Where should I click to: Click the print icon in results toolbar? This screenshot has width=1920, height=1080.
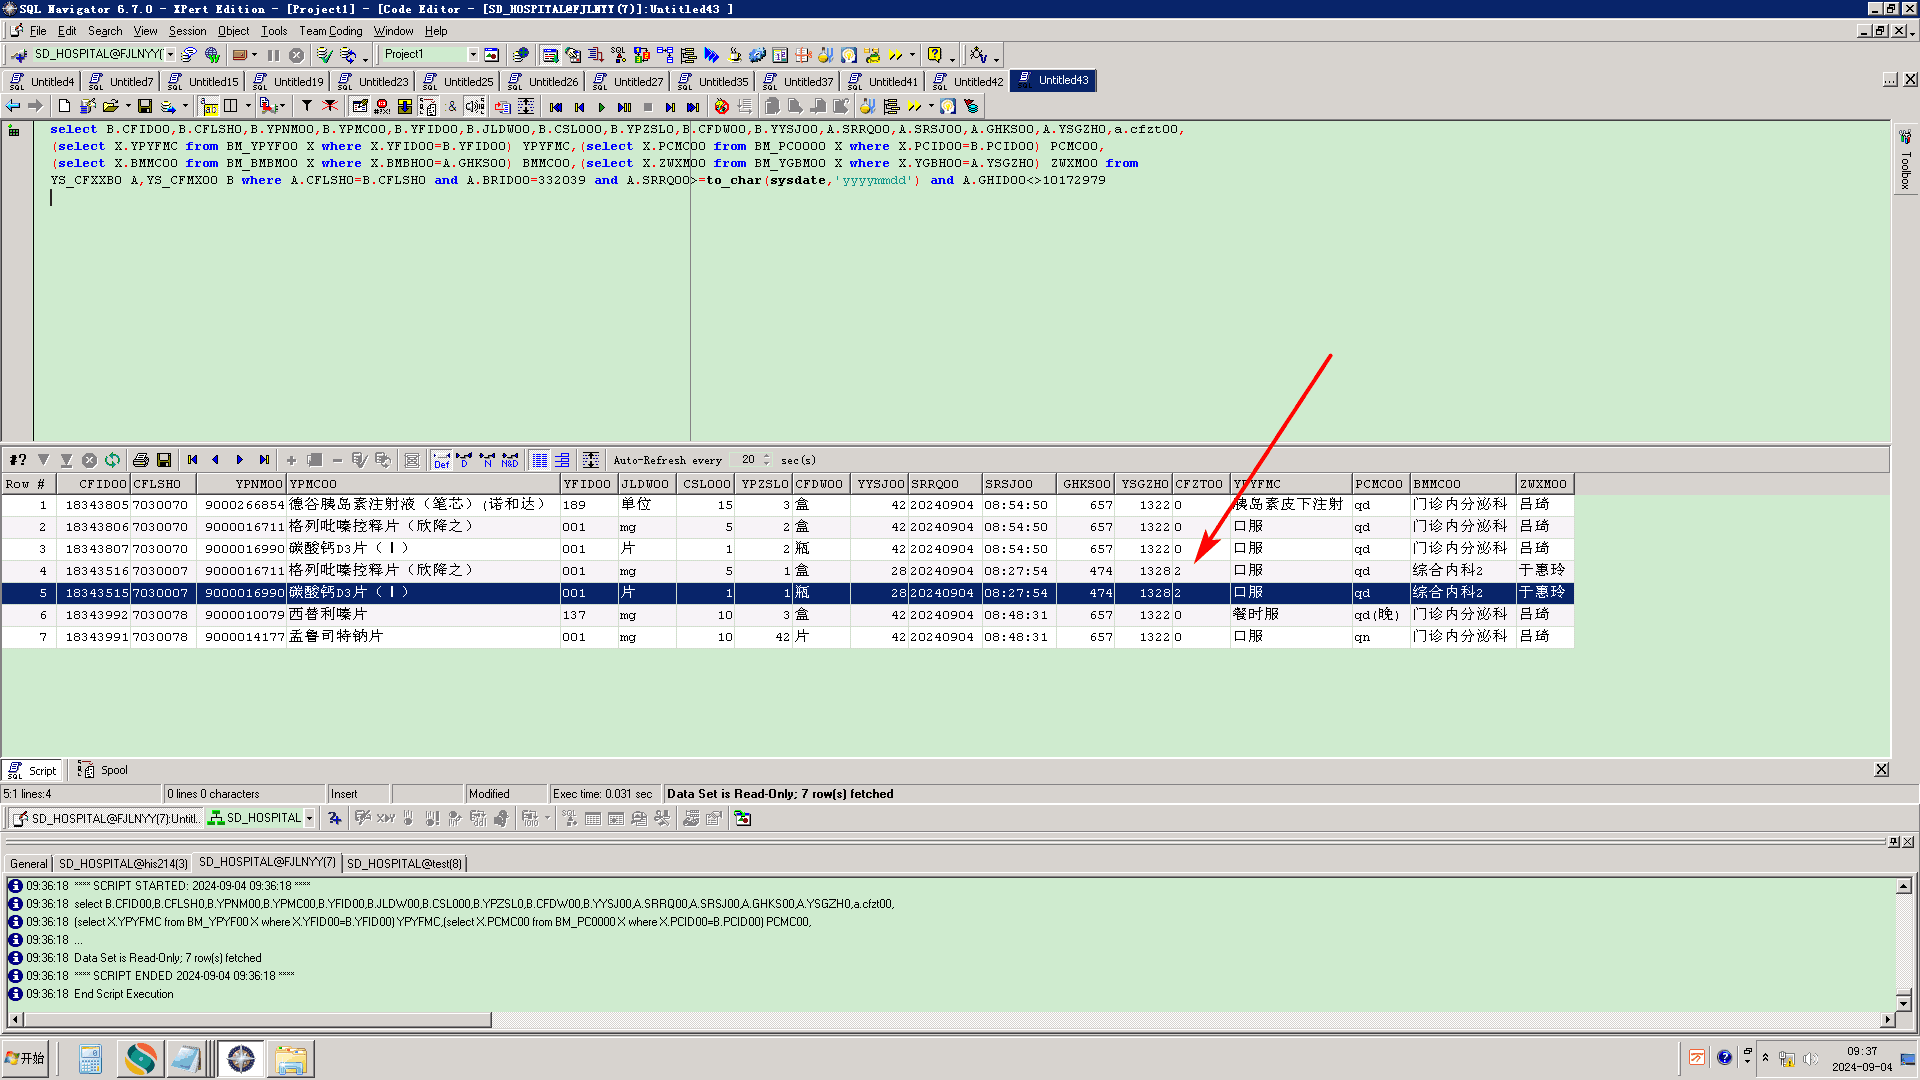[141, 460]
